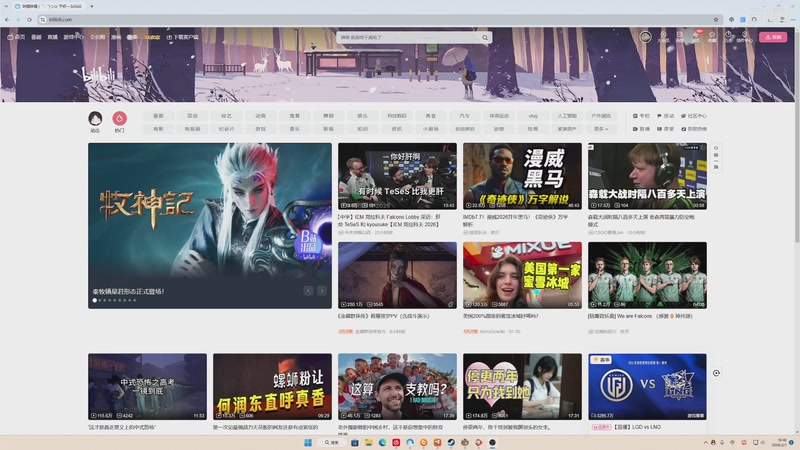
Task: Select the 人工智能 category chip
Action: [567, 116]
